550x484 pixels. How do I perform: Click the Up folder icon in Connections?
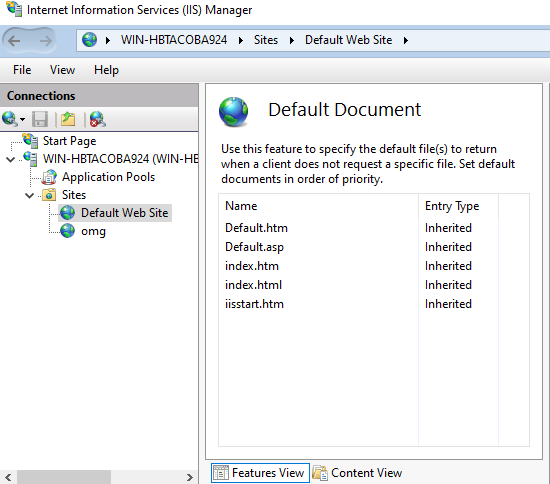point(68,119)
